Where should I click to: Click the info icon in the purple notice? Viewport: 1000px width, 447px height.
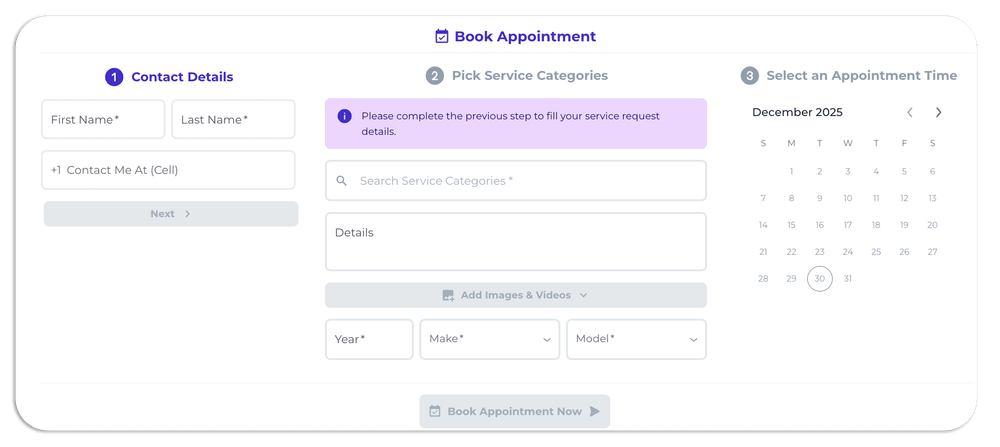[344, 116]
